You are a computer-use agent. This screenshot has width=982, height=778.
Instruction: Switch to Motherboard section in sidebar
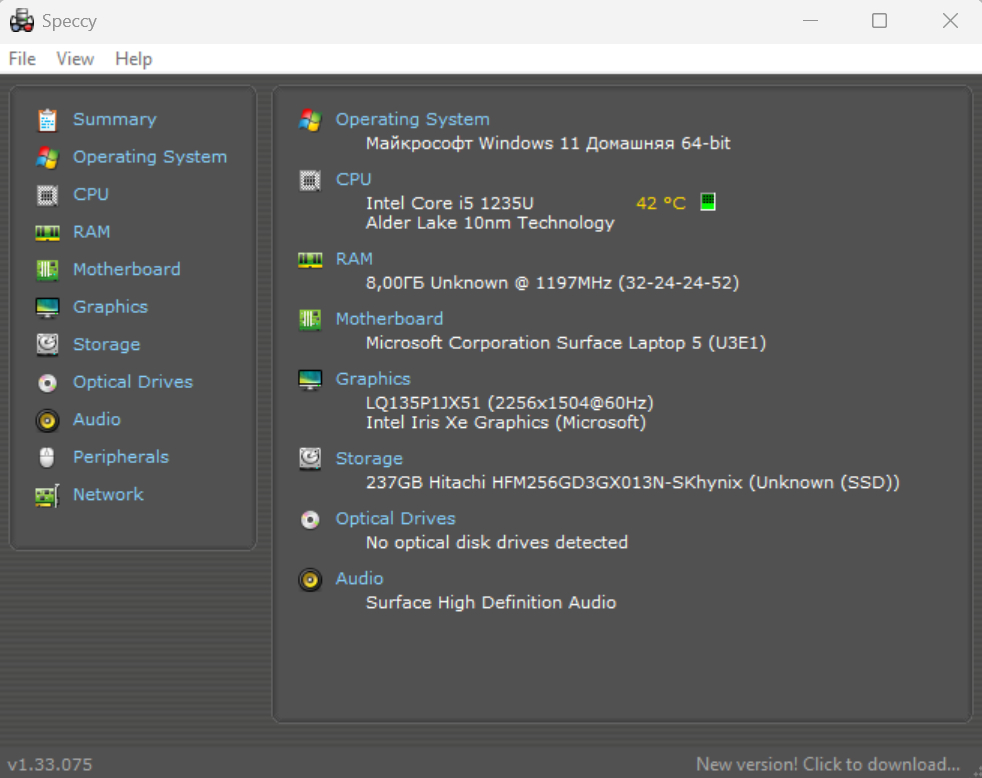(127, 269)
